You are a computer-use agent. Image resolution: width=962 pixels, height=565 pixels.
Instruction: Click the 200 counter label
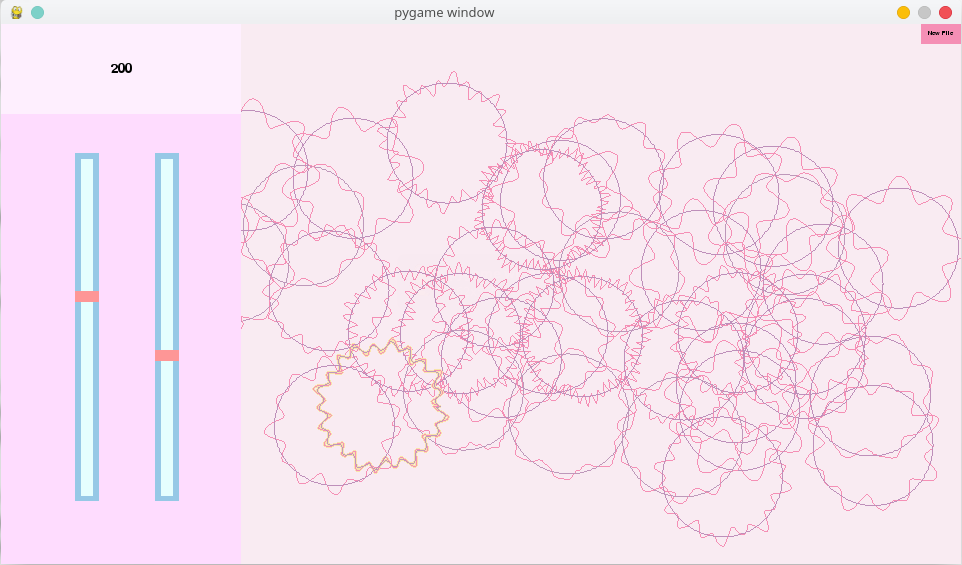pyautogui.click(x=121, y=68)
